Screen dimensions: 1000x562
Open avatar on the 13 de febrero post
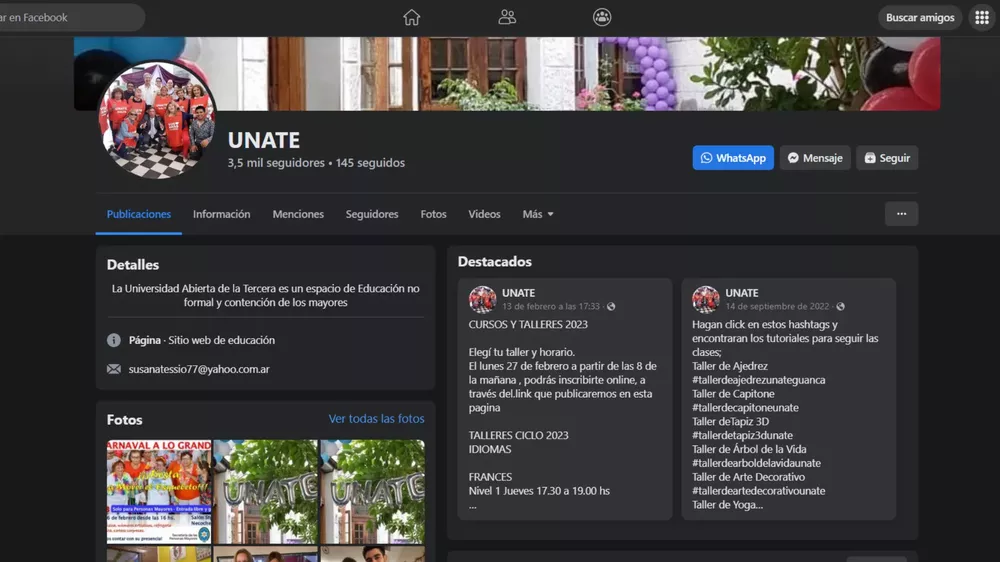483,299
